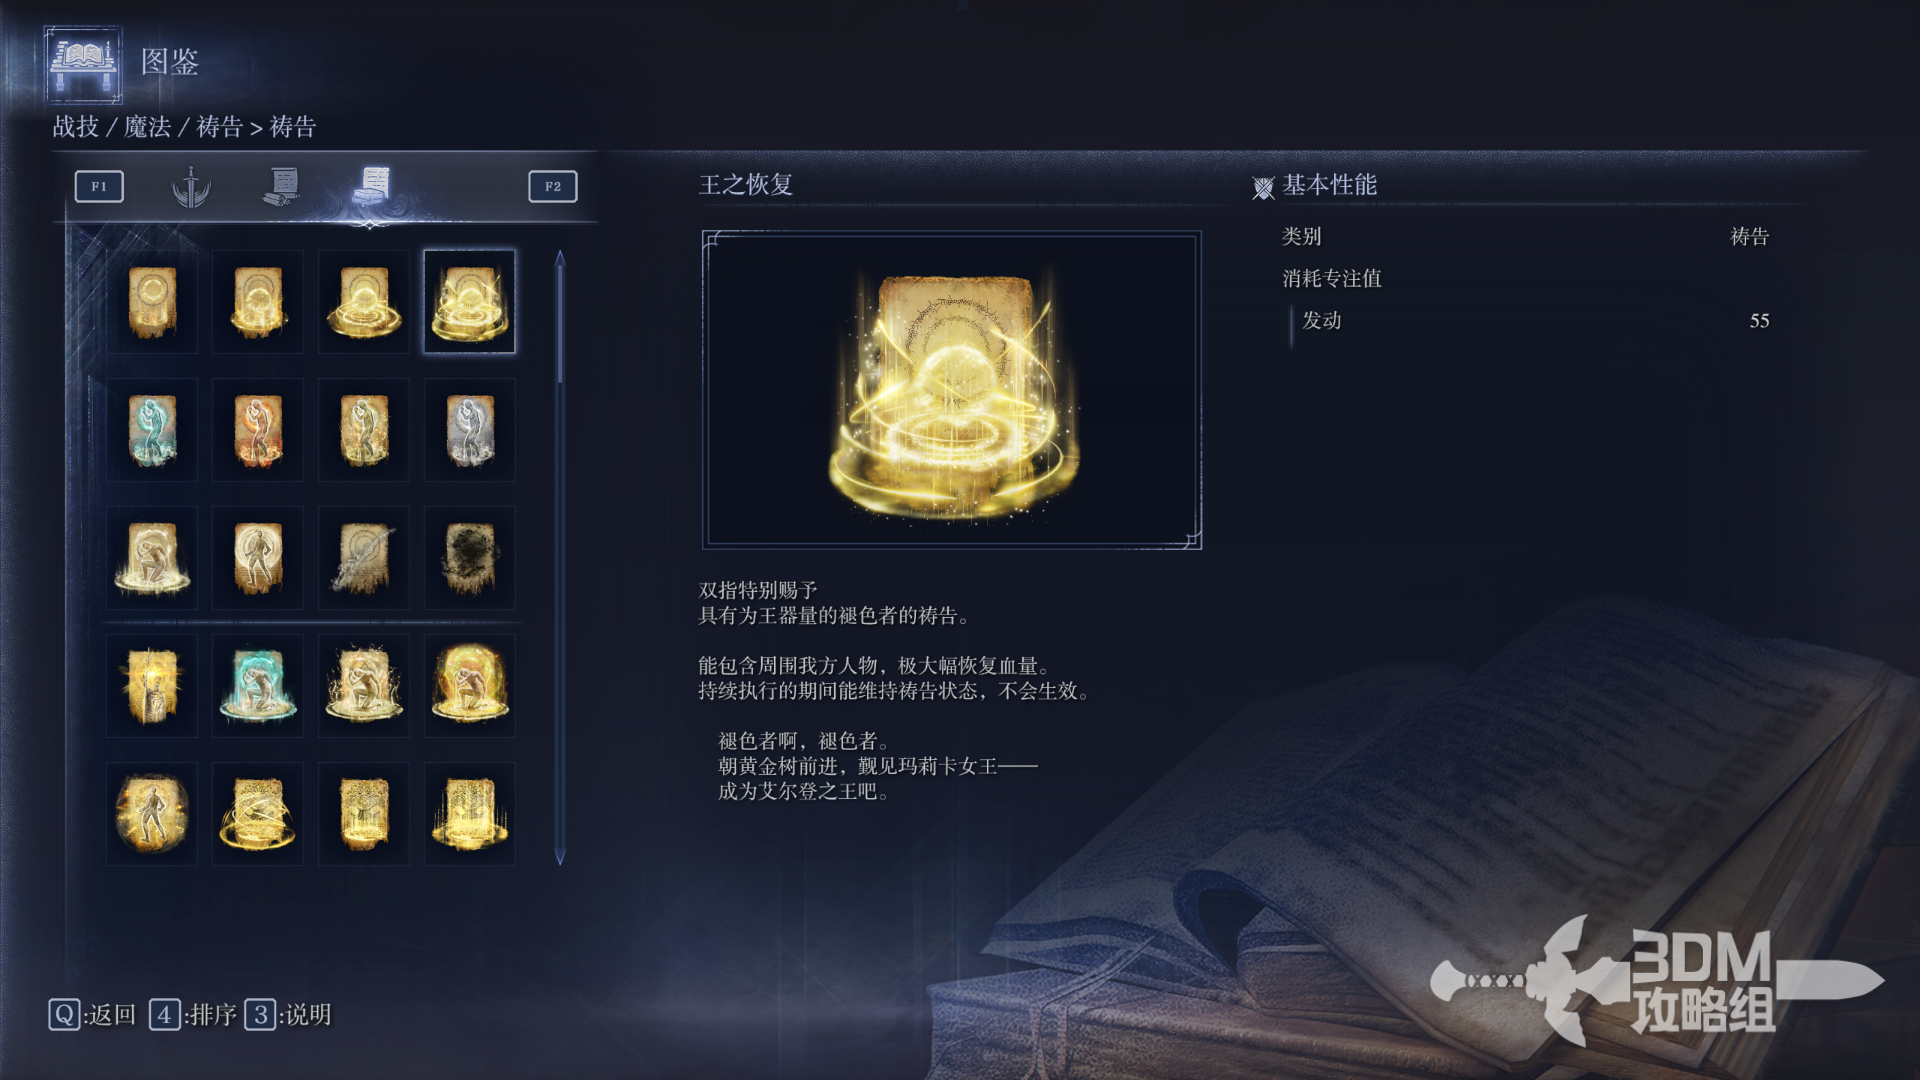
Task: Click the F1 previous category button
Action: 99,186
